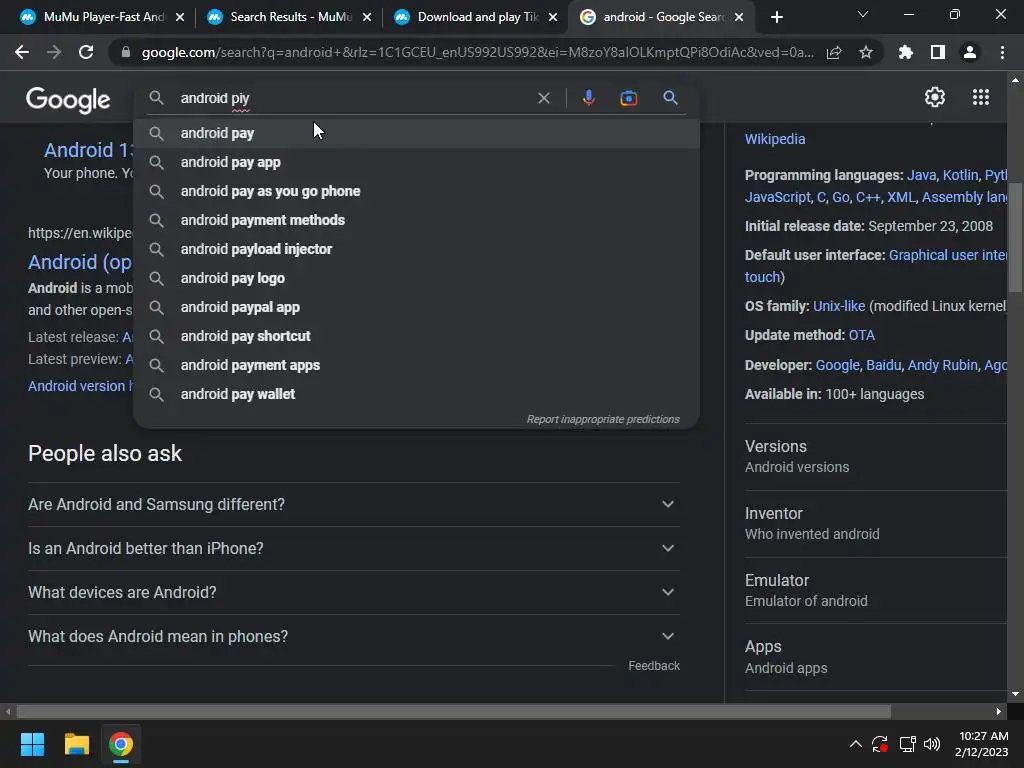Toggle the Chrome side panel icon
The image size is (1024, 768).
[938, 52]
